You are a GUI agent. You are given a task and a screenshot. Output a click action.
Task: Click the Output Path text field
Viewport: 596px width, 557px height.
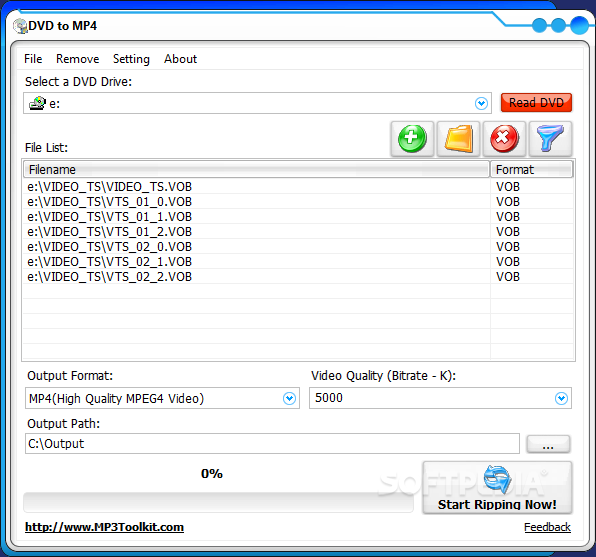pos(272,444)
